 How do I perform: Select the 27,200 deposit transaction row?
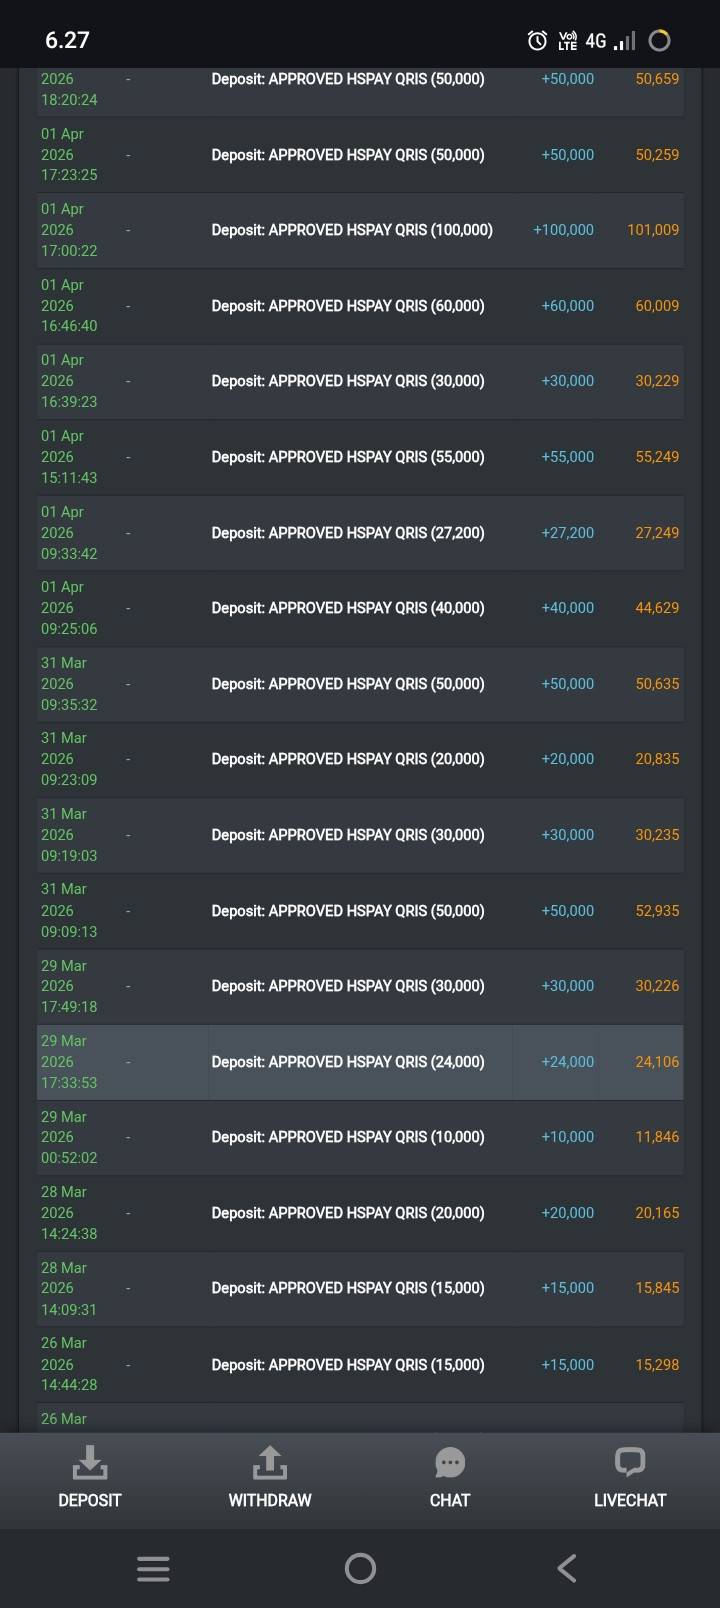pyautogui.click(x=360, y=533)
